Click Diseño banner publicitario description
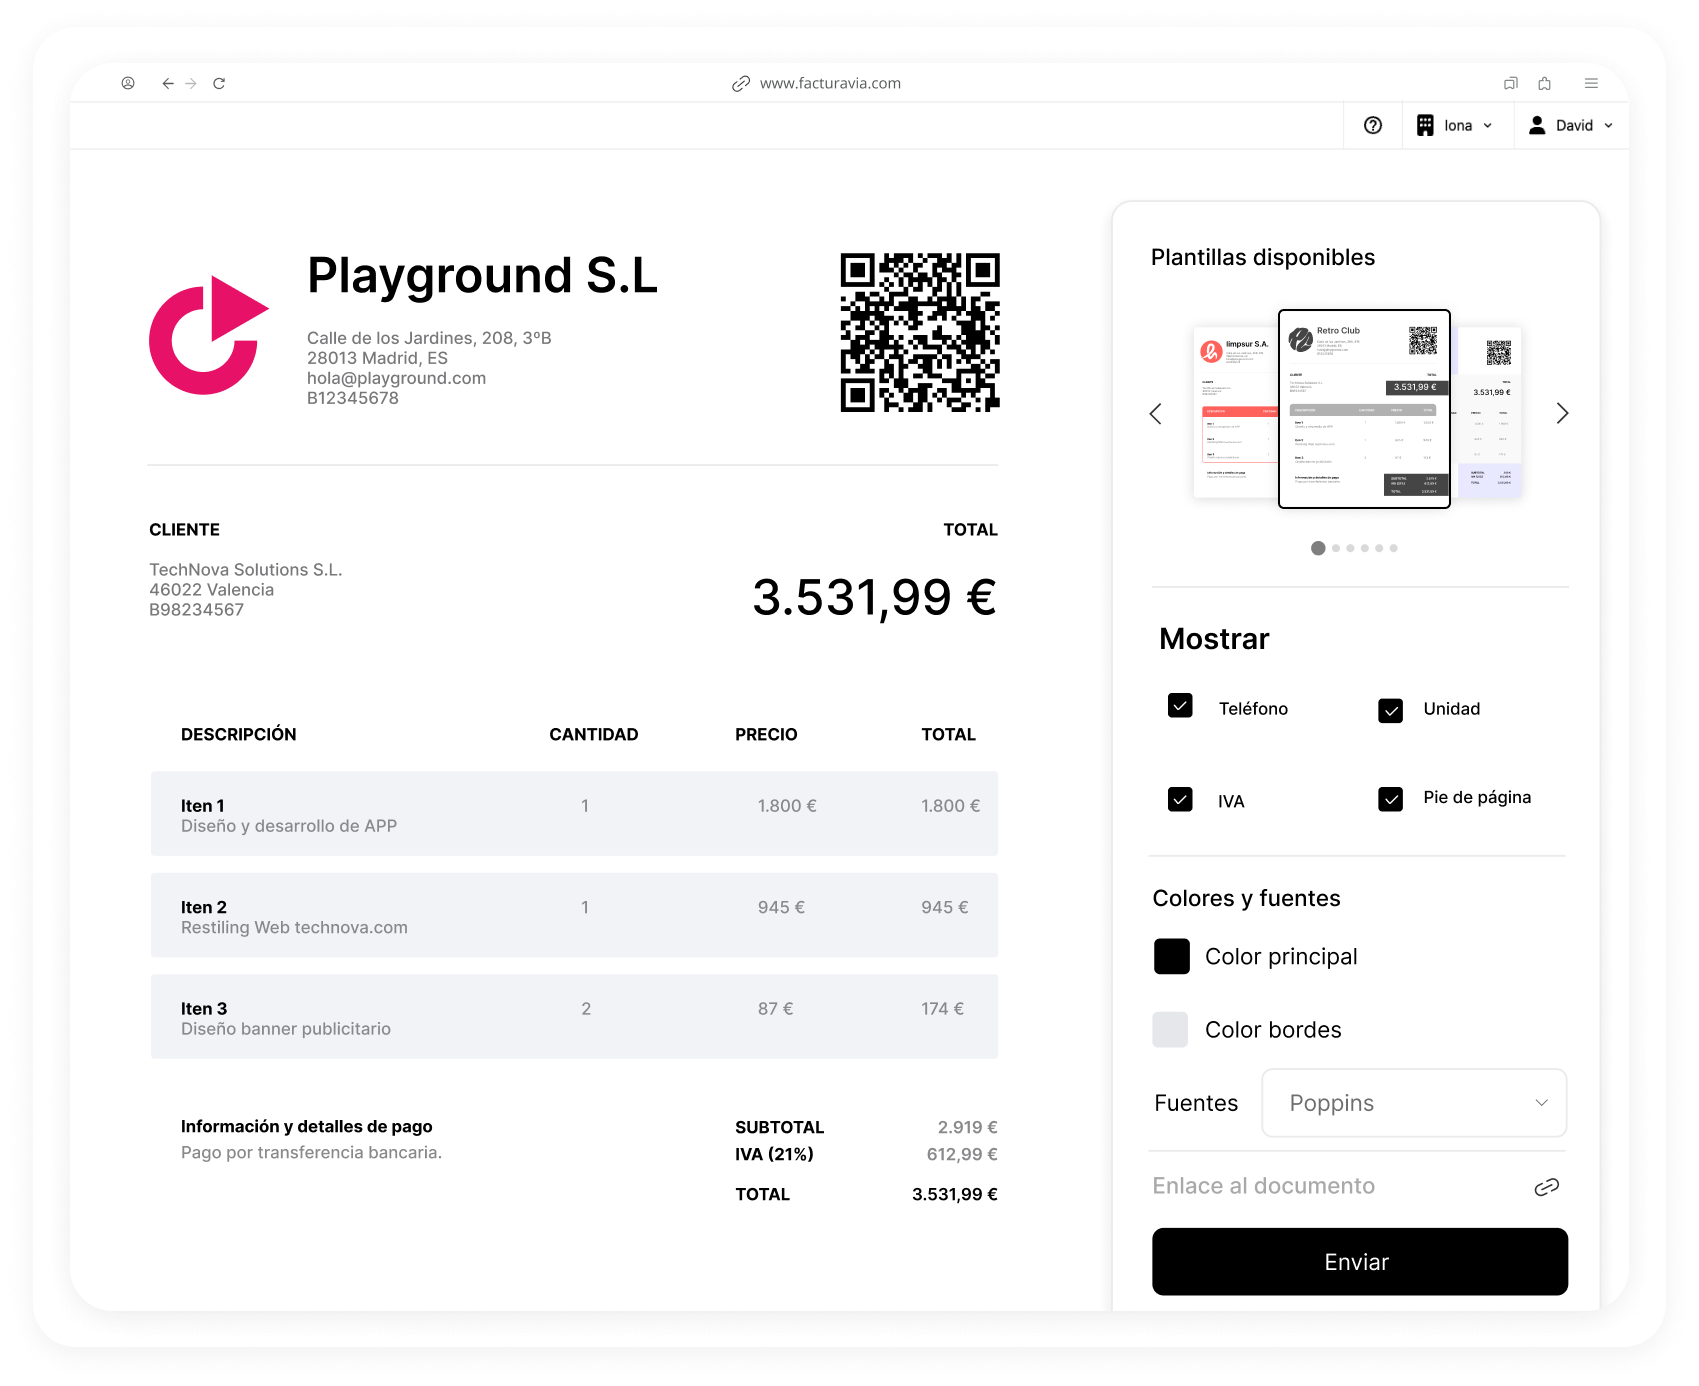Screen dimensions: 1699x1386 (x=286, y=1029)
